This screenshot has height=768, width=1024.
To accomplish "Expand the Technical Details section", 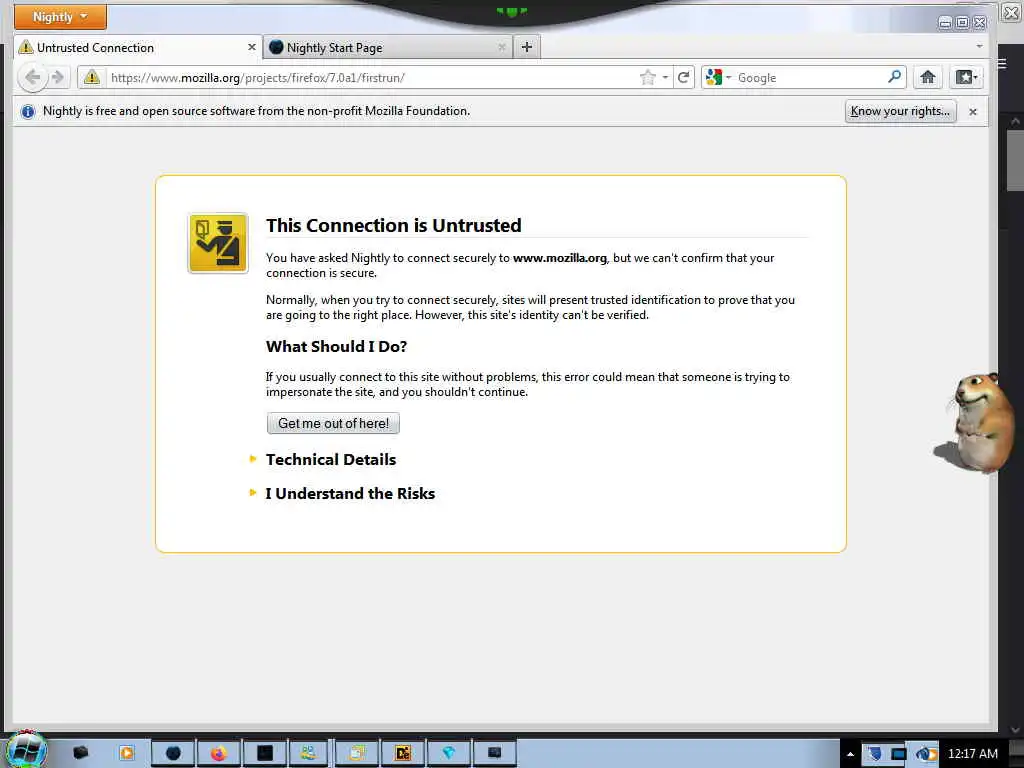I will pos(330,460).
